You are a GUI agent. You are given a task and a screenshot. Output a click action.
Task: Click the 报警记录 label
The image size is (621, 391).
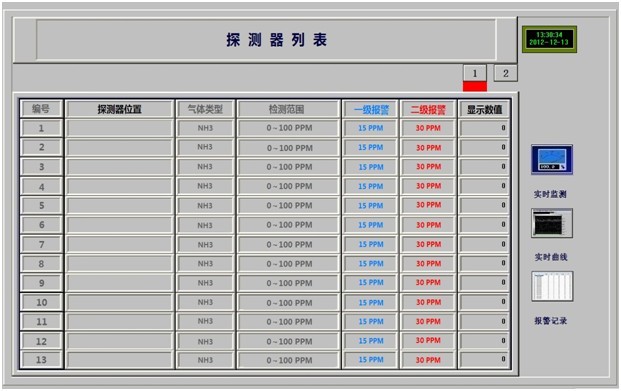(x=551, y=320)
